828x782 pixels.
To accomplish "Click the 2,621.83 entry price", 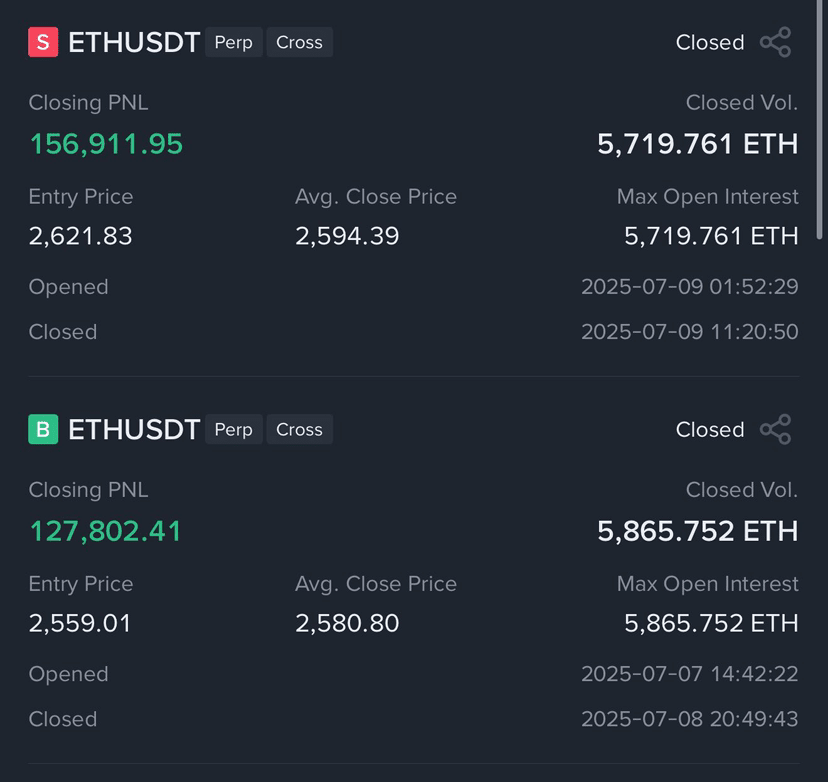I will click(x=80, y=235).
